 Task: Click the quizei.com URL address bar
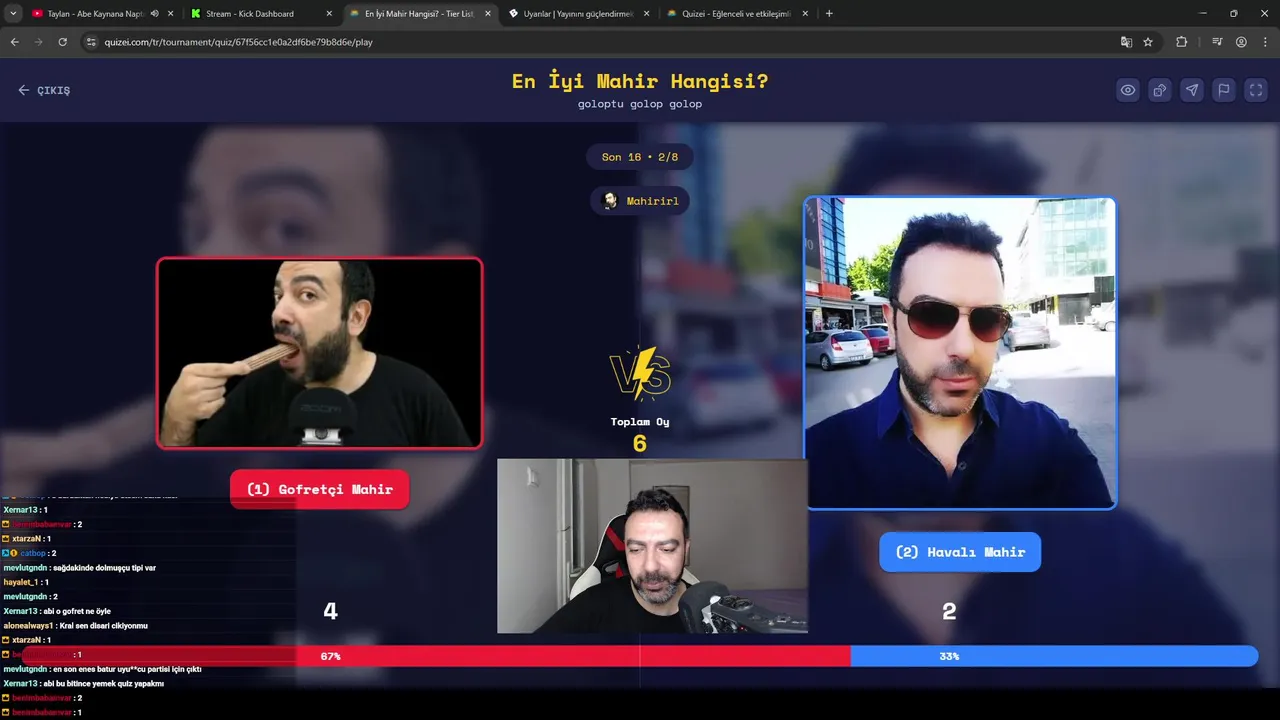coord(600,42)
